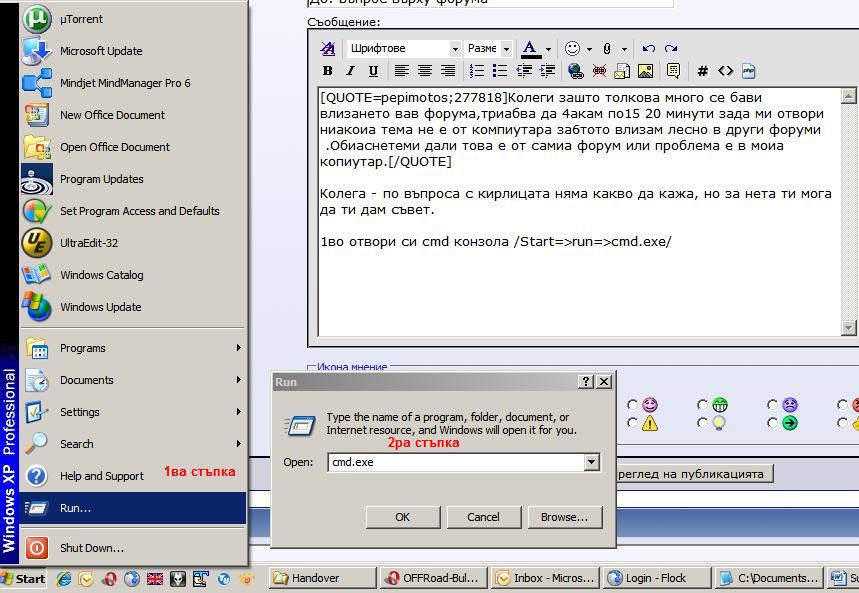
Task: Click the remove link icon
Action: tap(599, 71)
